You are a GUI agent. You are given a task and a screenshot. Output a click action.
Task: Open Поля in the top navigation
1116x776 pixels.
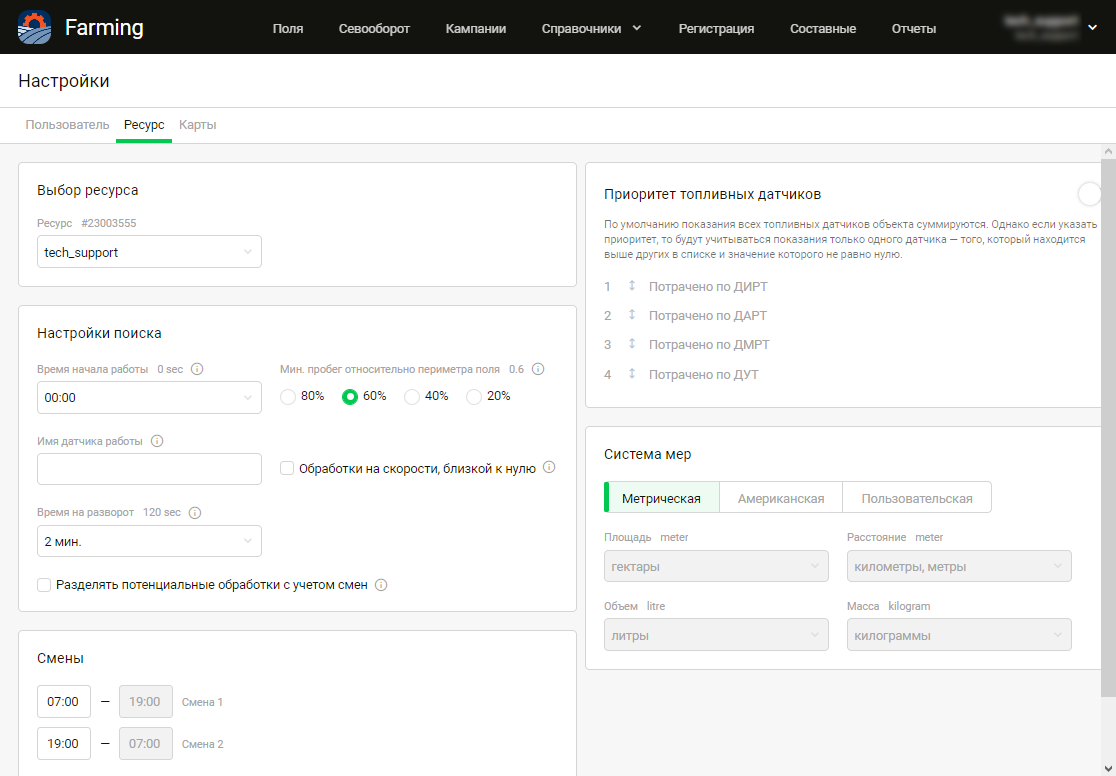tap(288, 28)
